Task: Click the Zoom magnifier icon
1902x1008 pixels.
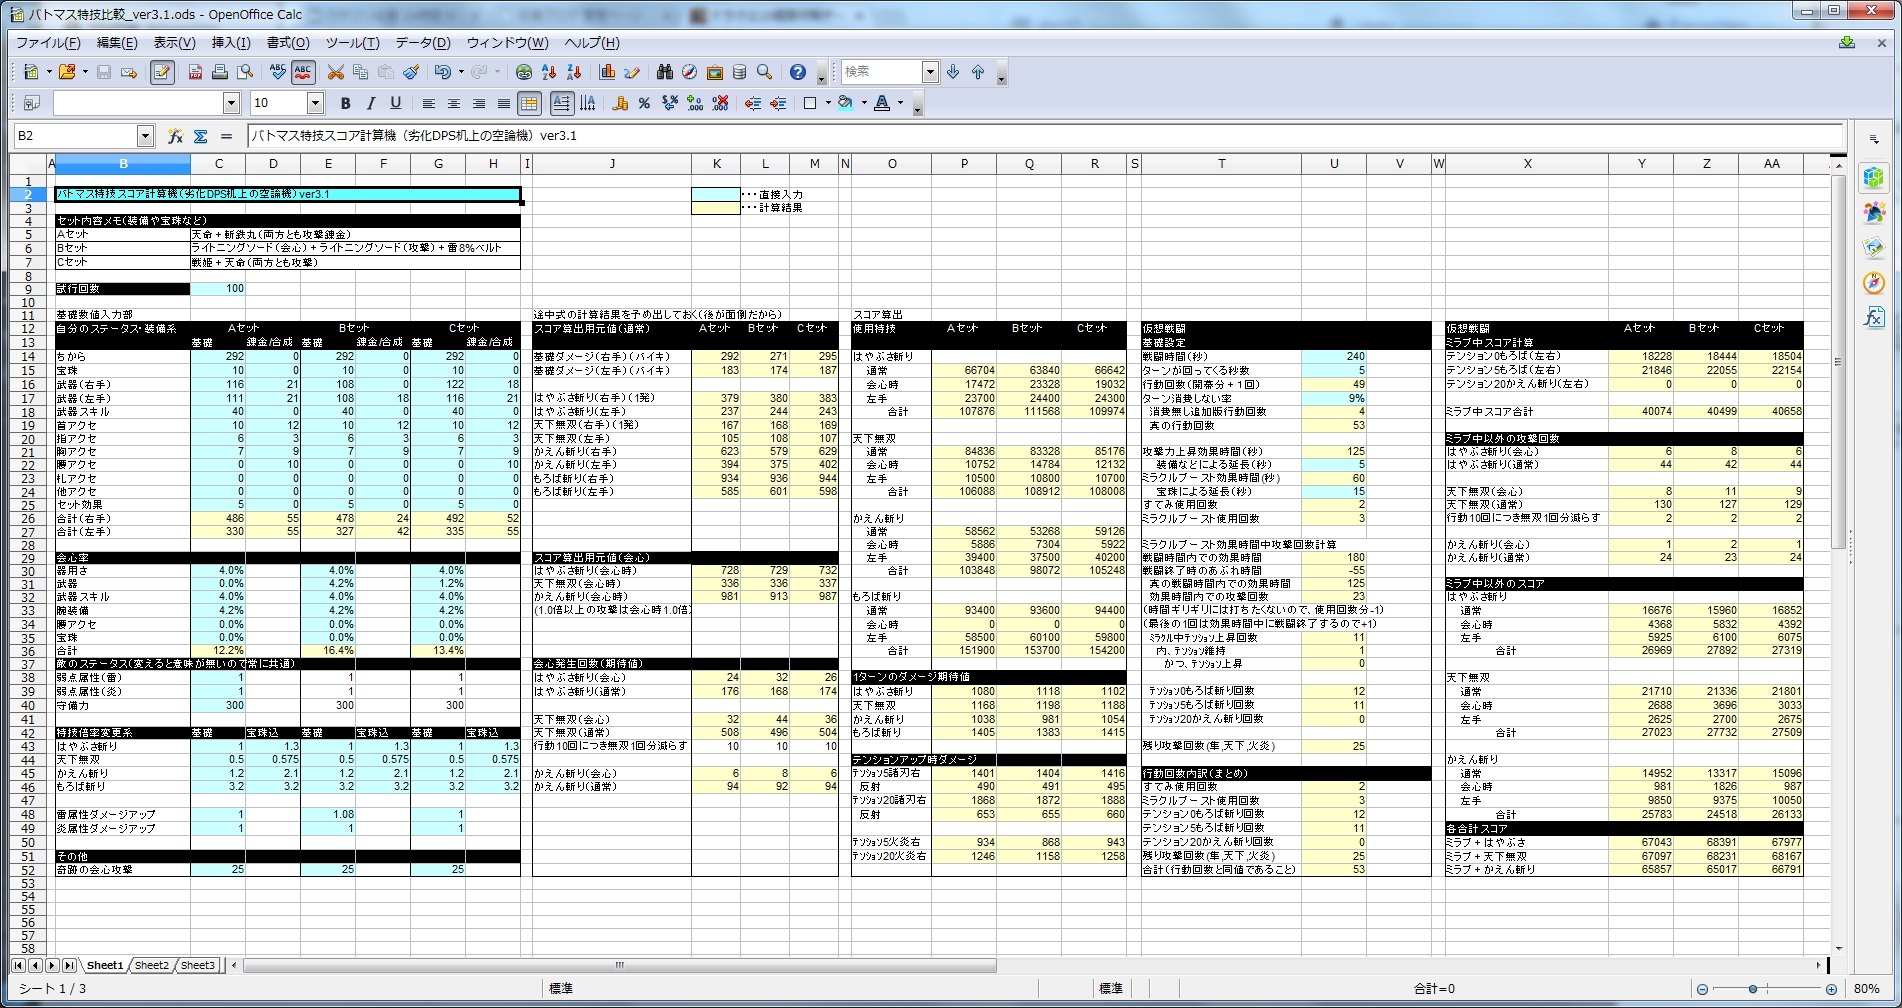Action: pos(765,72)
